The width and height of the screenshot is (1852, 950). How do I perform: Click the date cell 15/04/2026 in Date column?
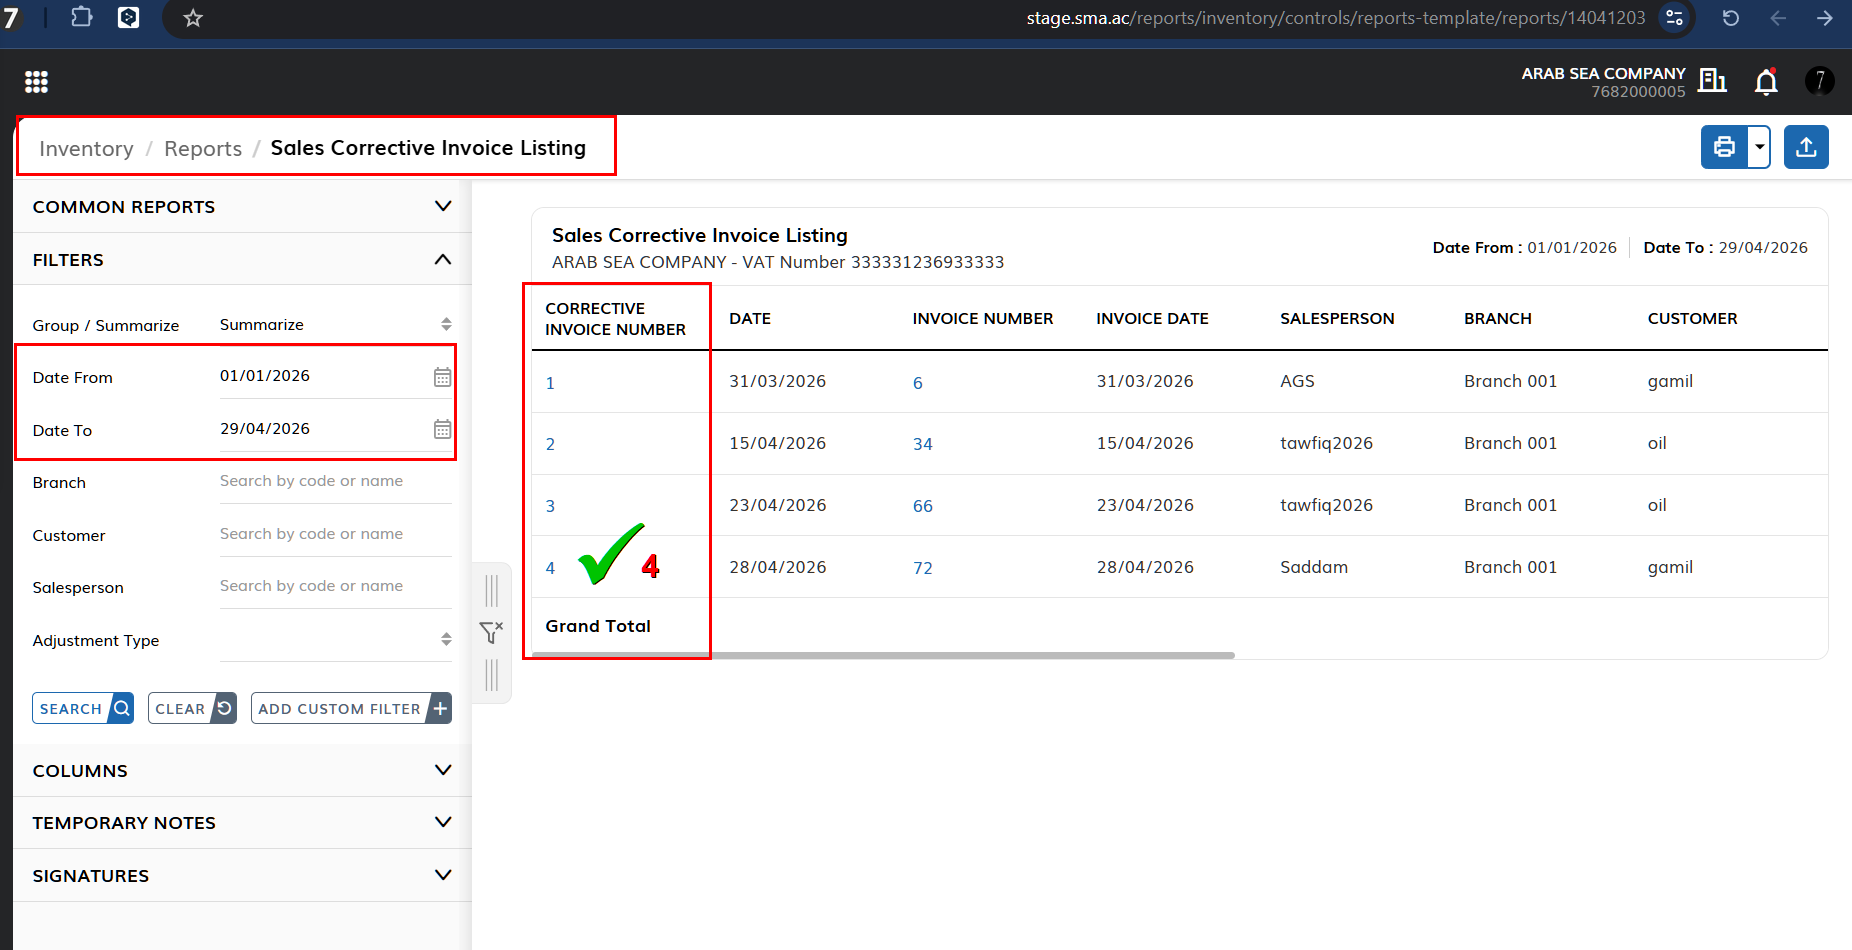tap(777, 443)
